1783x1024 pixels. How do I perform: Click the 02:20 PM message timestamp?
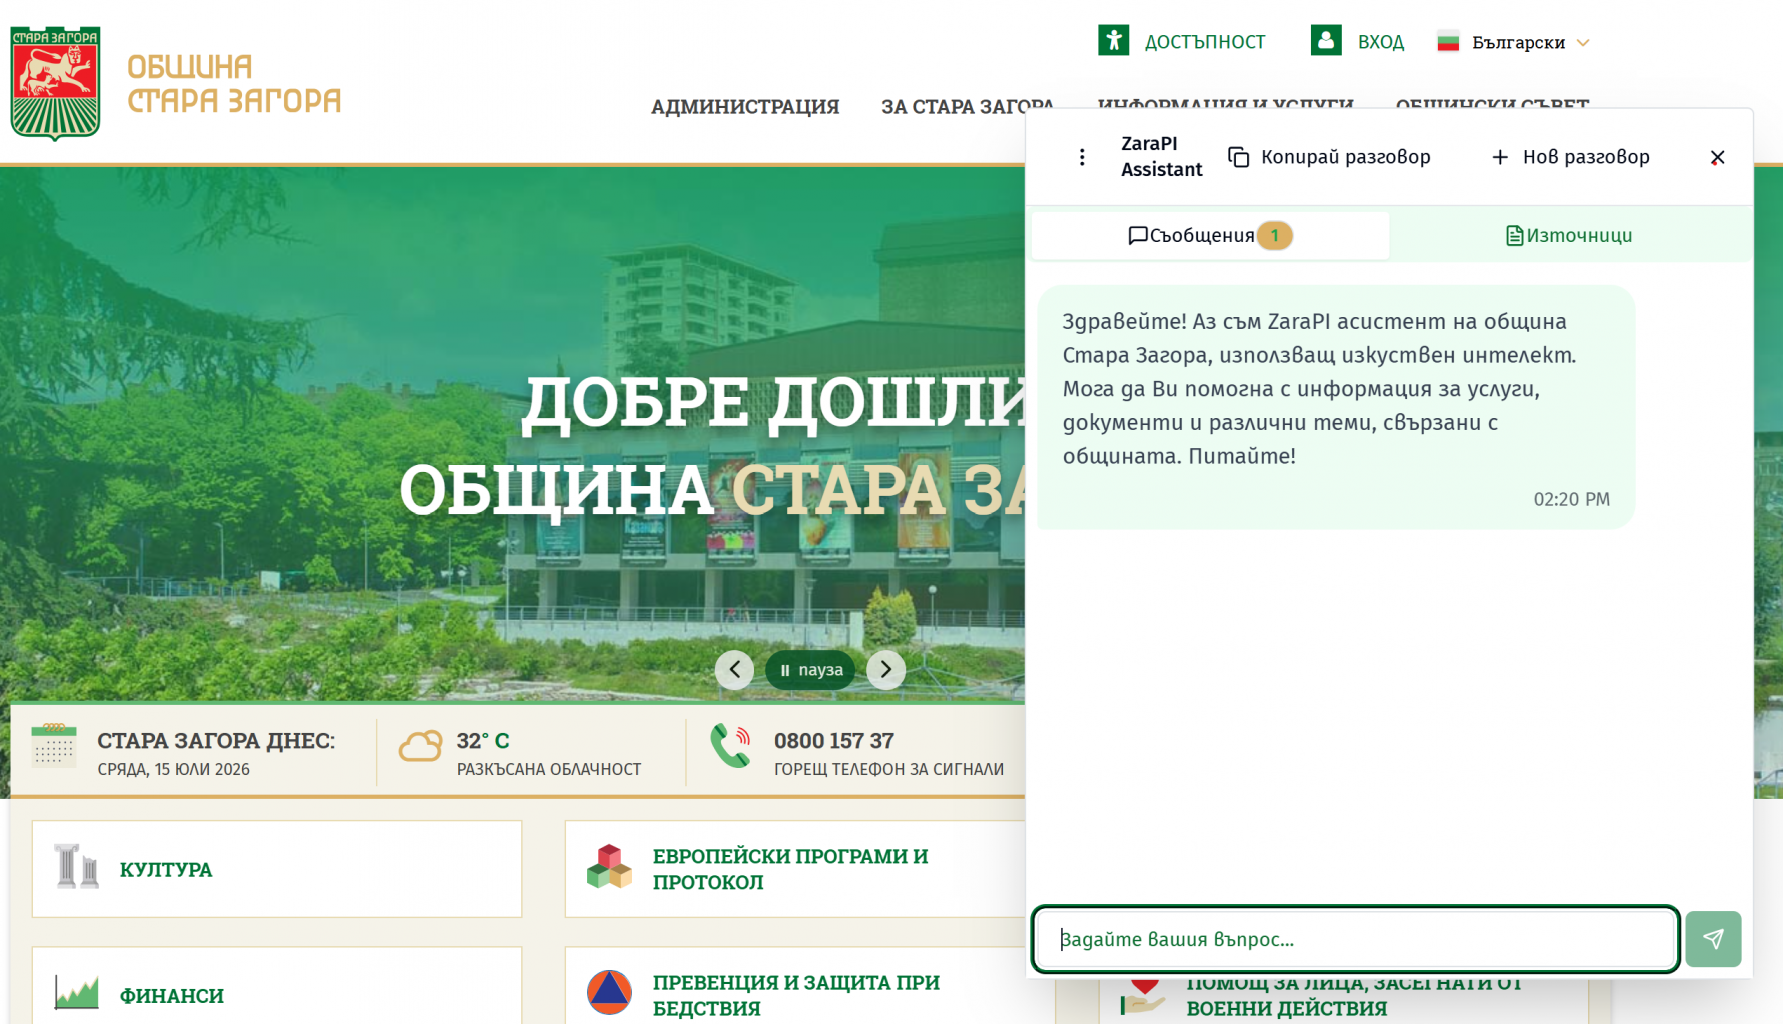tap(1571, 499)
